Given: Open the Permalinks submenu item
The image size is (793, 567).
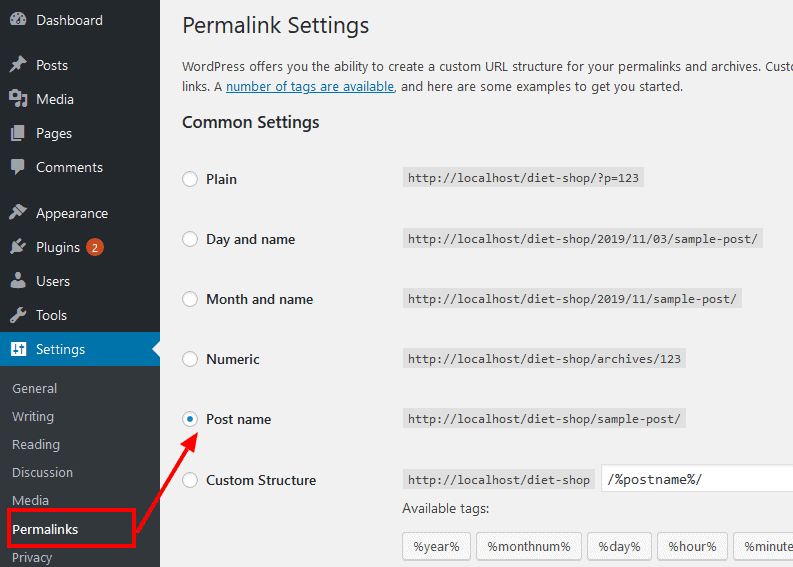Looking at the screenshot, I should tap(45, 529).
